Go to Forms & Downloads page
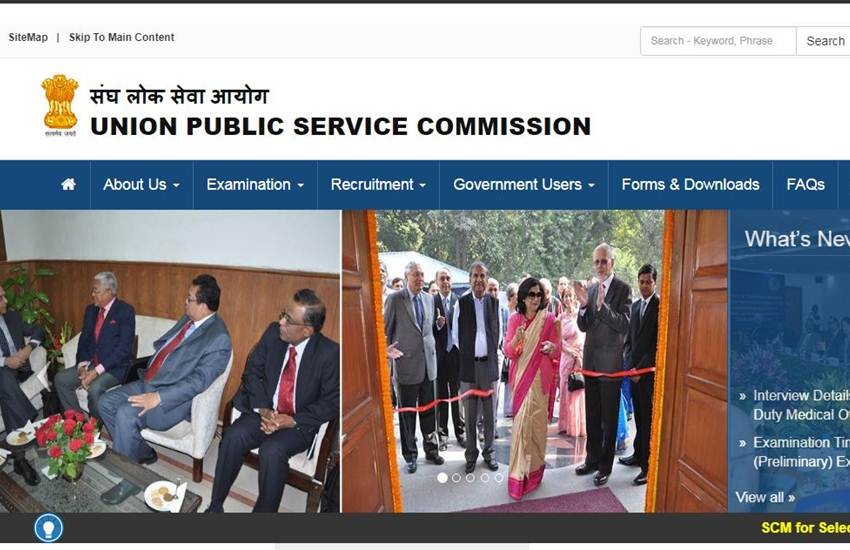The width and height of the screenshot is (850, 550). point(691,185)
